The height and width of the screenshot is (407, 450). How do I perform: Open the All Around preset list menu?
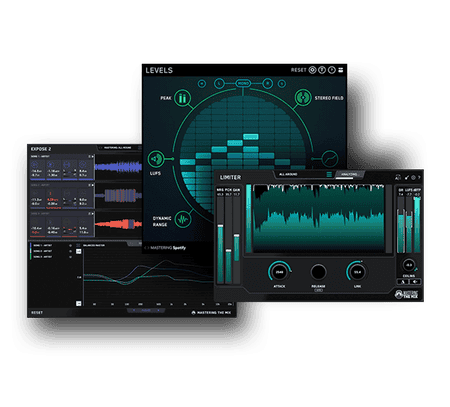pos(329,174)
